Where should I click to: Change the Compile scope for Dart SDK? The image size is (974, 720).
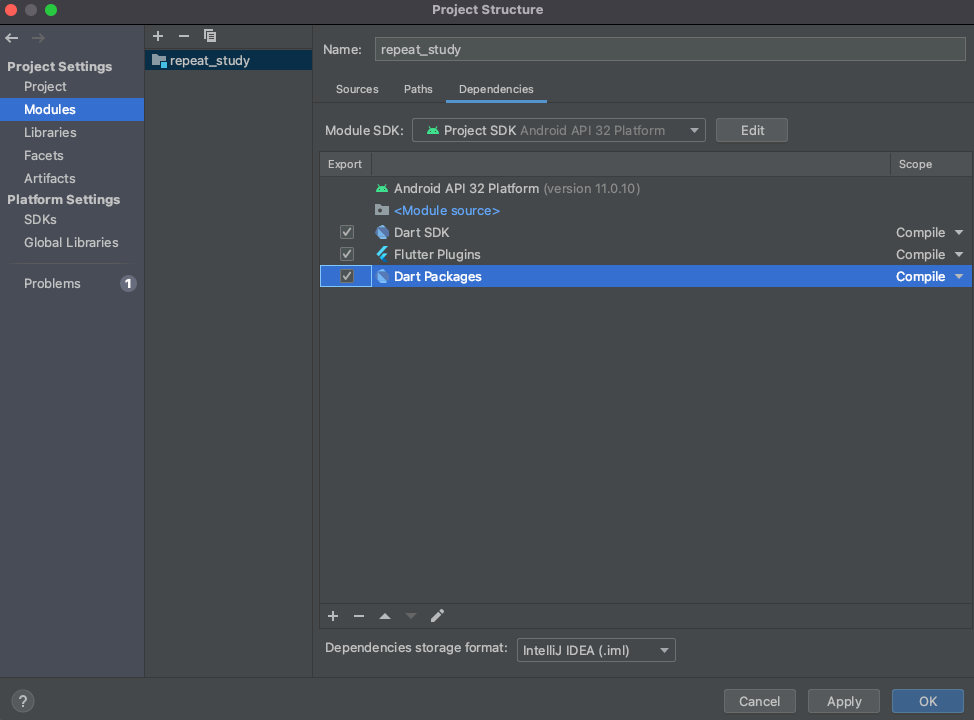[931, 231]
